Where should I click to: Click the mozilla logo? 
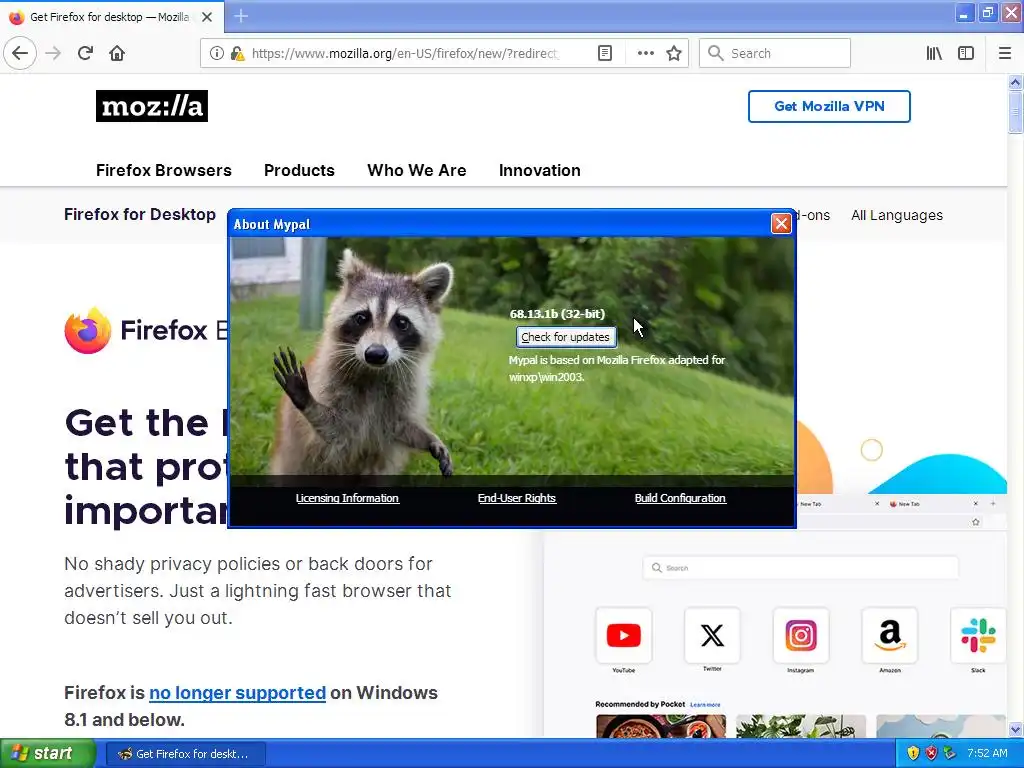tap(152, 106)
